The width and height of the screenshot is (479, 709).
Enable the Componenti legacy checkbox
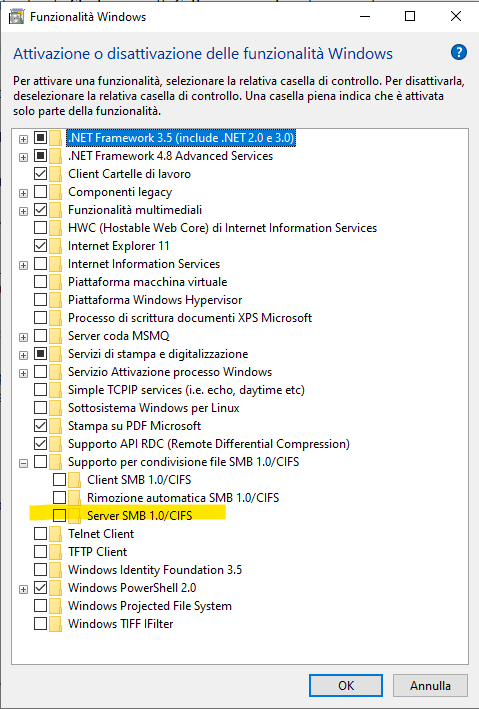[41, 192]
